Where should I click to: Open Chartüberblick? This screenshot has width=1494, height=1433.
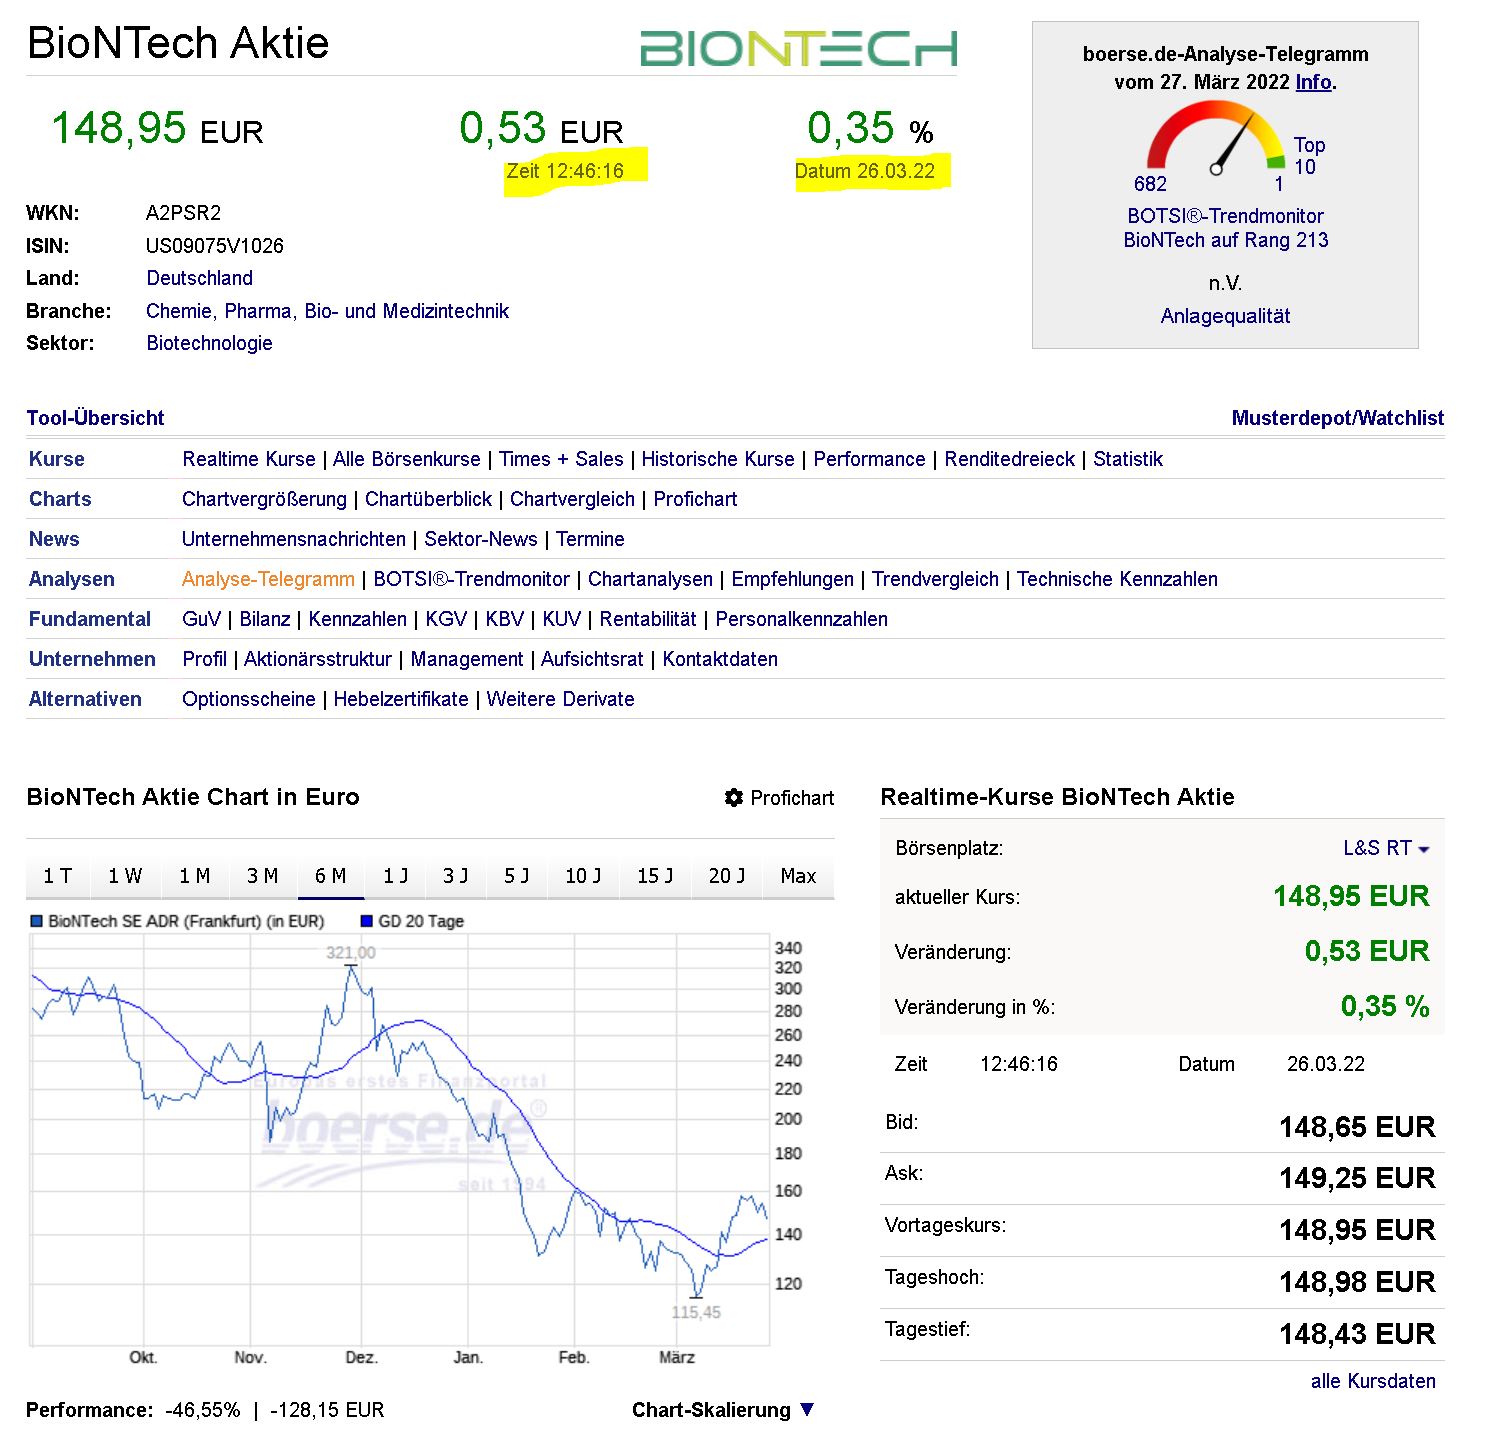click(428, 499)
